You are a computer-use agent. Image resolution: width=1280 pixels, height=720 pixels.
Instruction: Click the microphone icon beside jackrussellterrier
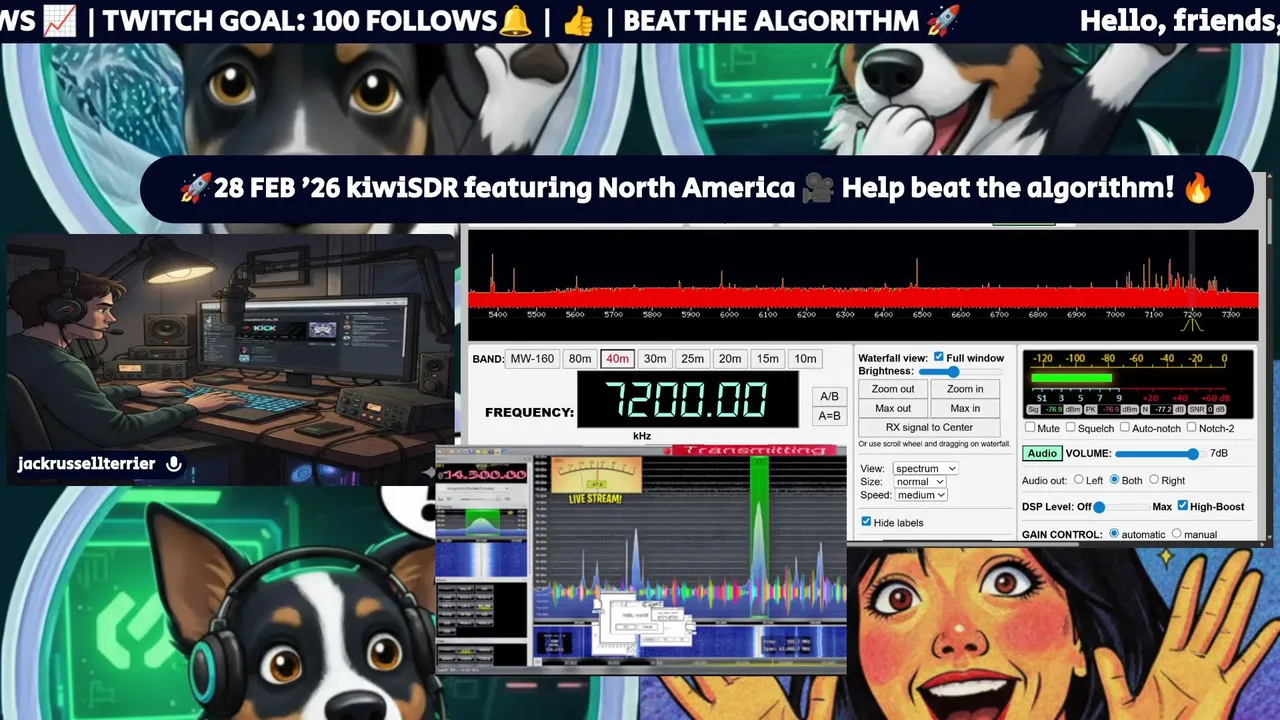tap(174, 464)
